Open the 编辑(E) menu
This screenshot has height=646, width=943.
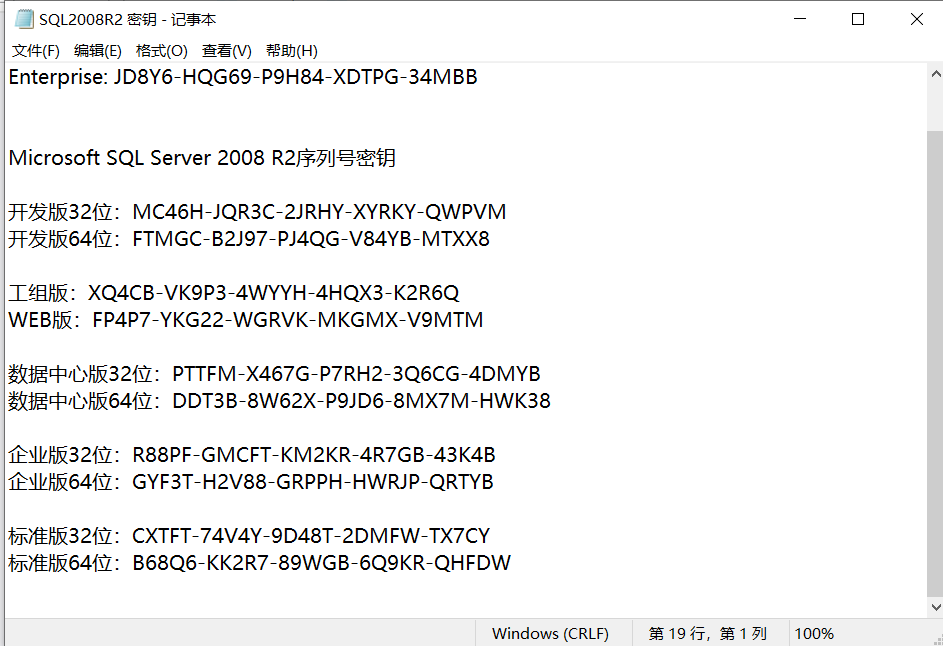coord(98,51)
